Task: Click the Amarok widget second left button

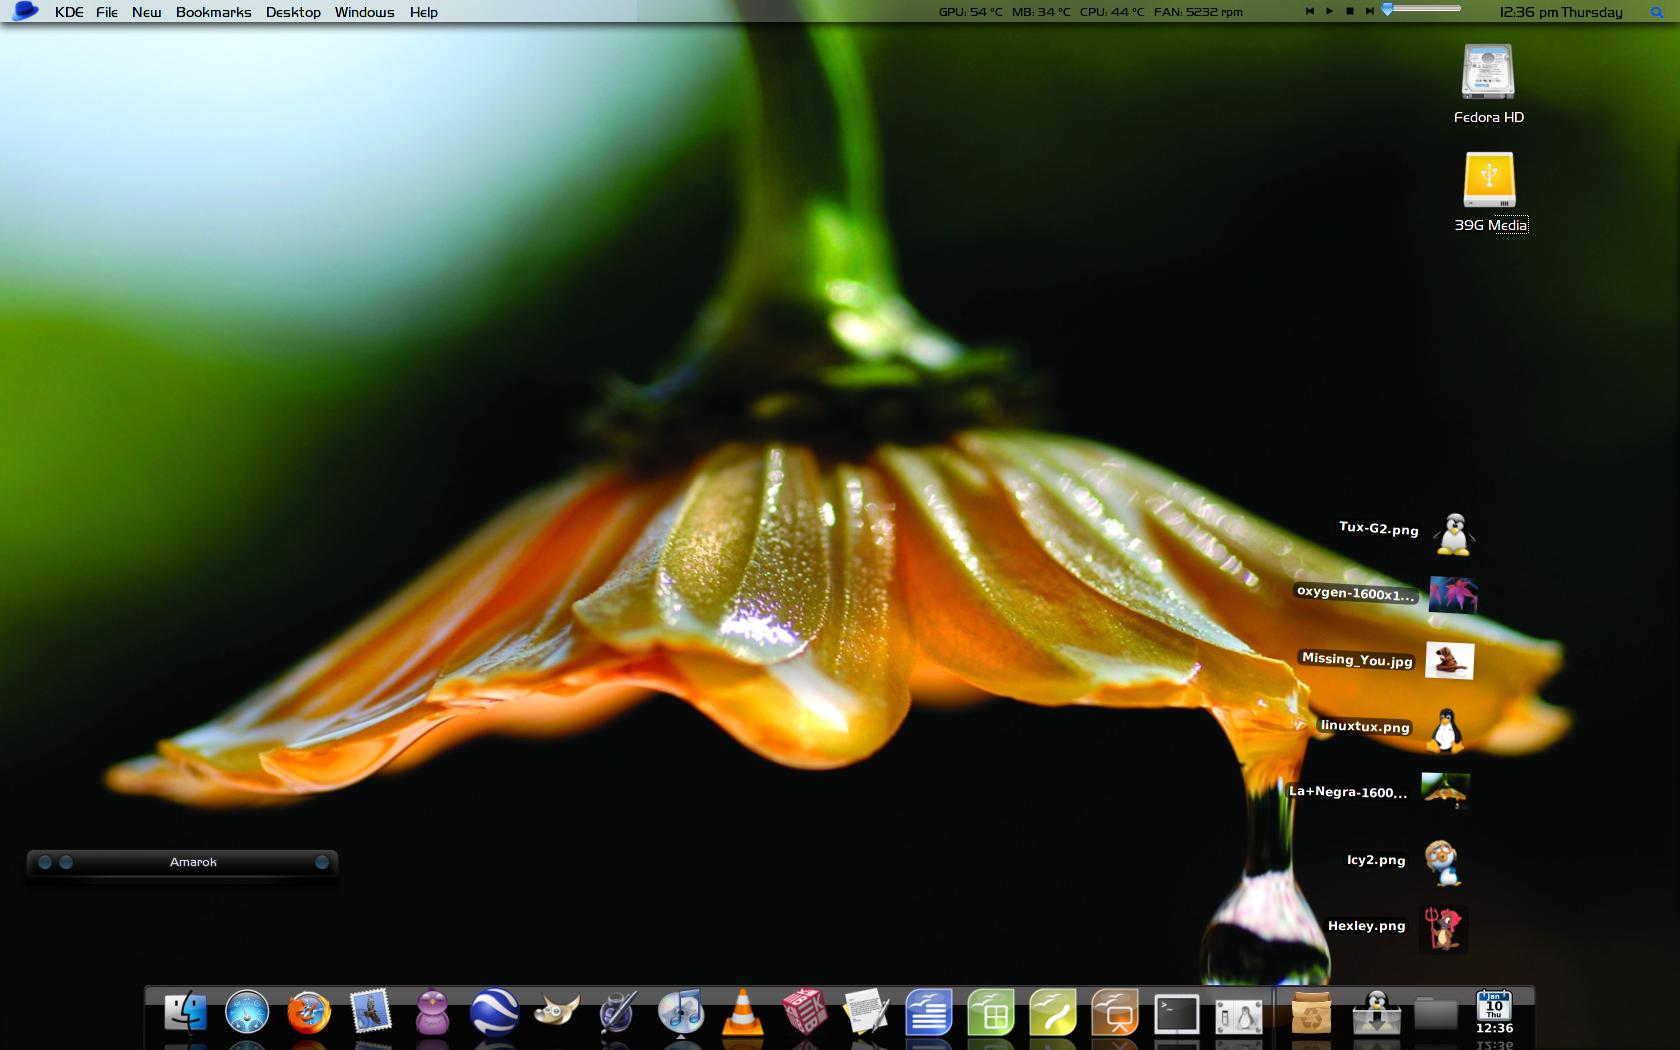Action: tap(66, 862)
